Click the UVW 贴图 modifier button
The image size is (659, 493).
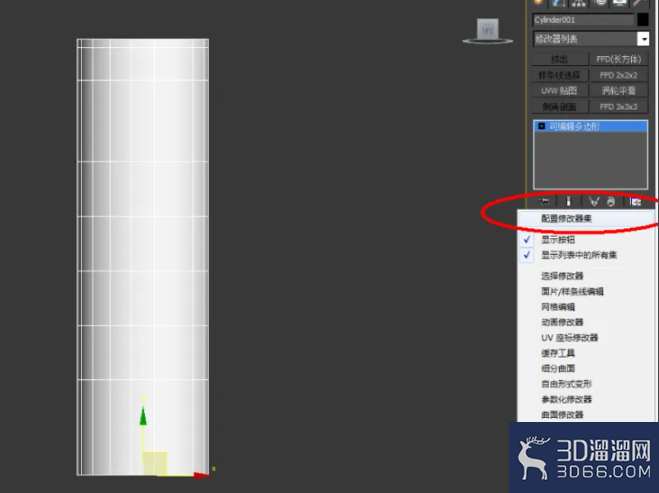click(559, 91)
